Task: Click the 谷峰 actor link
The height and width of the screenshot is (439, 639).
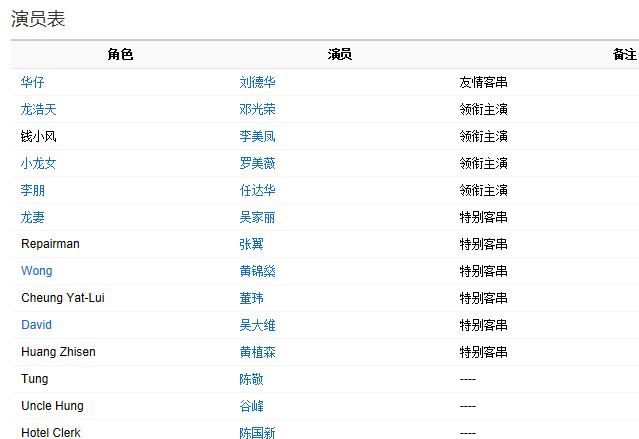Action: pos(251,406)
